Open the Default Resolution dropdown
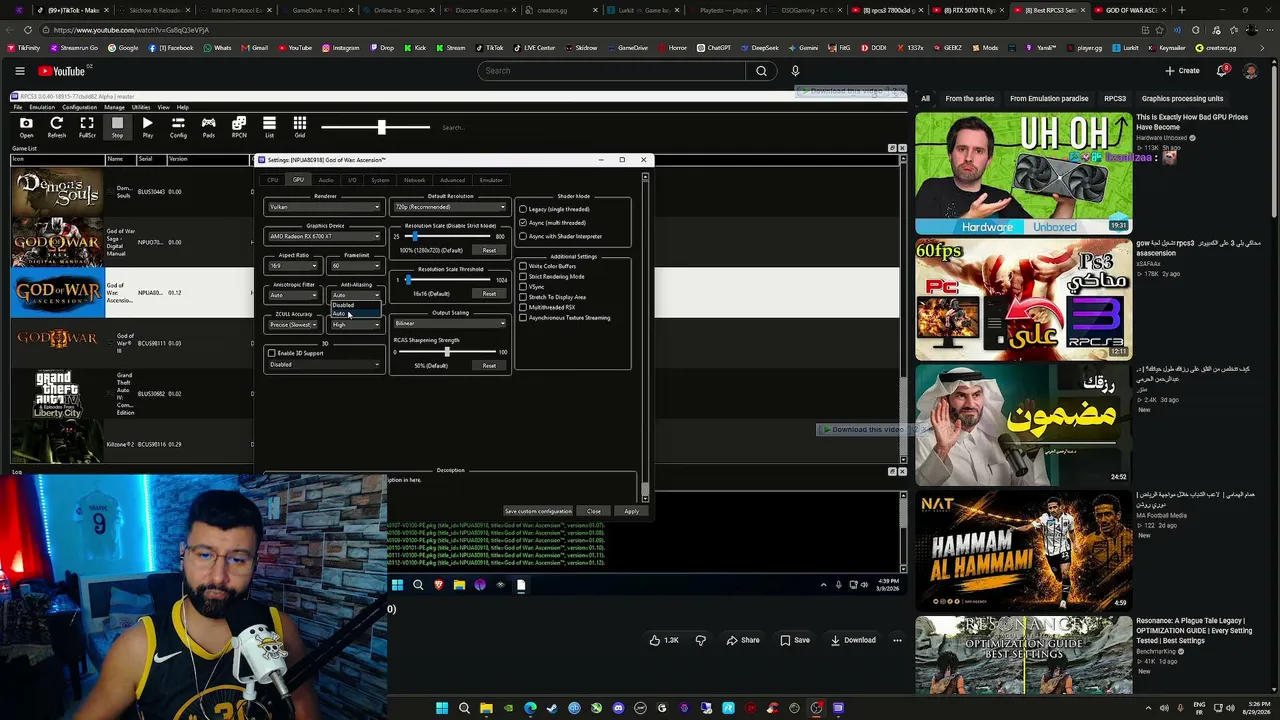Image resolution: width=1280 pixels, height=720 pixels. [x=450, y=207]
